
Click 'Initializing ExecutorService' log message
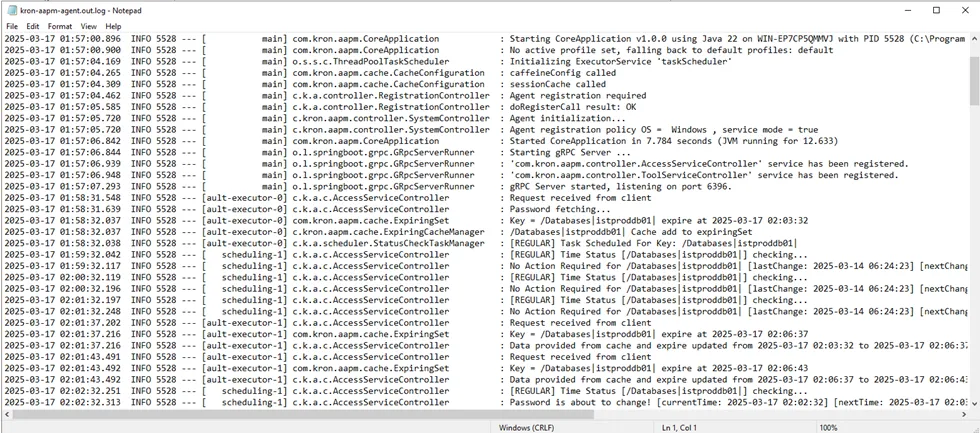(x=622, y=61)
